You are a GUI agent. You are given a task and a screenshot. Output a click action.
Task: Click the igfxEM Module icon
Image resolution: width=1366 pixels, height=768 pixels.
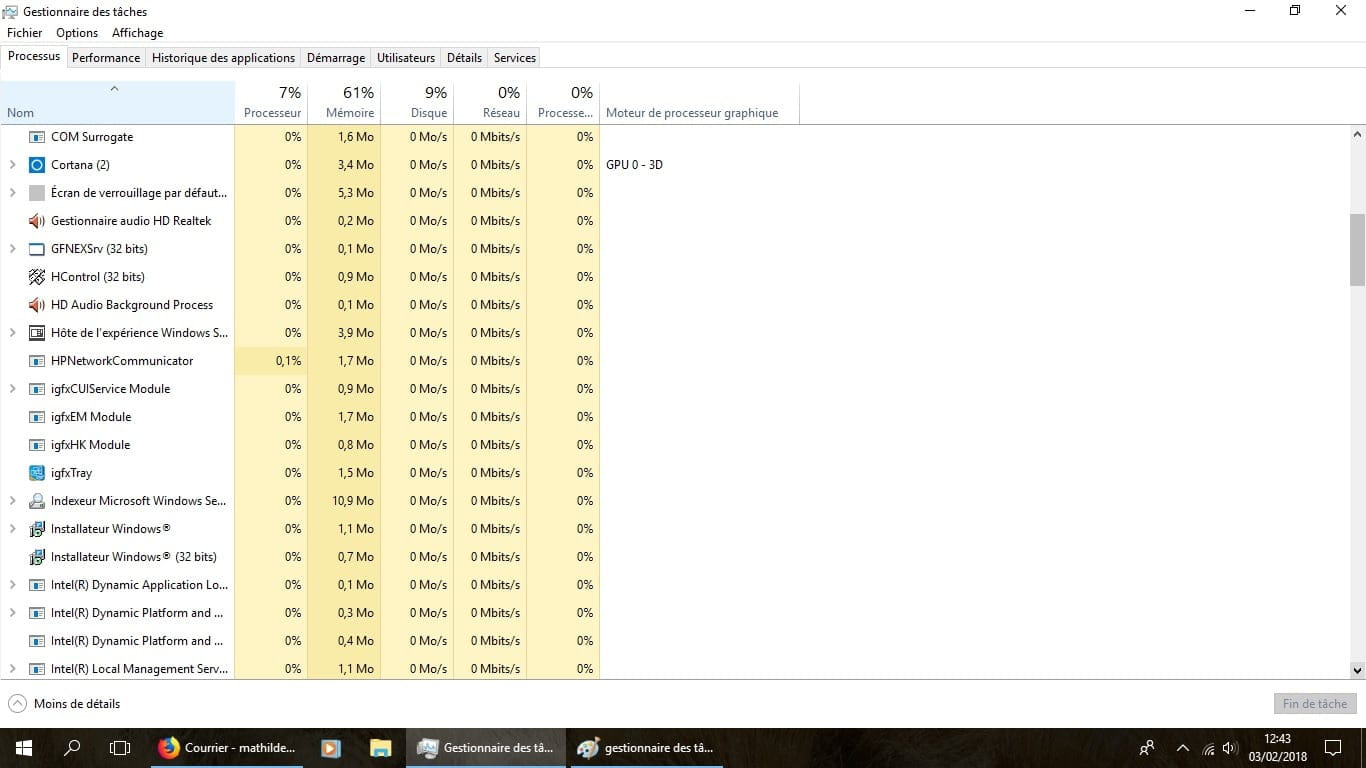click(x=37, y=417)
